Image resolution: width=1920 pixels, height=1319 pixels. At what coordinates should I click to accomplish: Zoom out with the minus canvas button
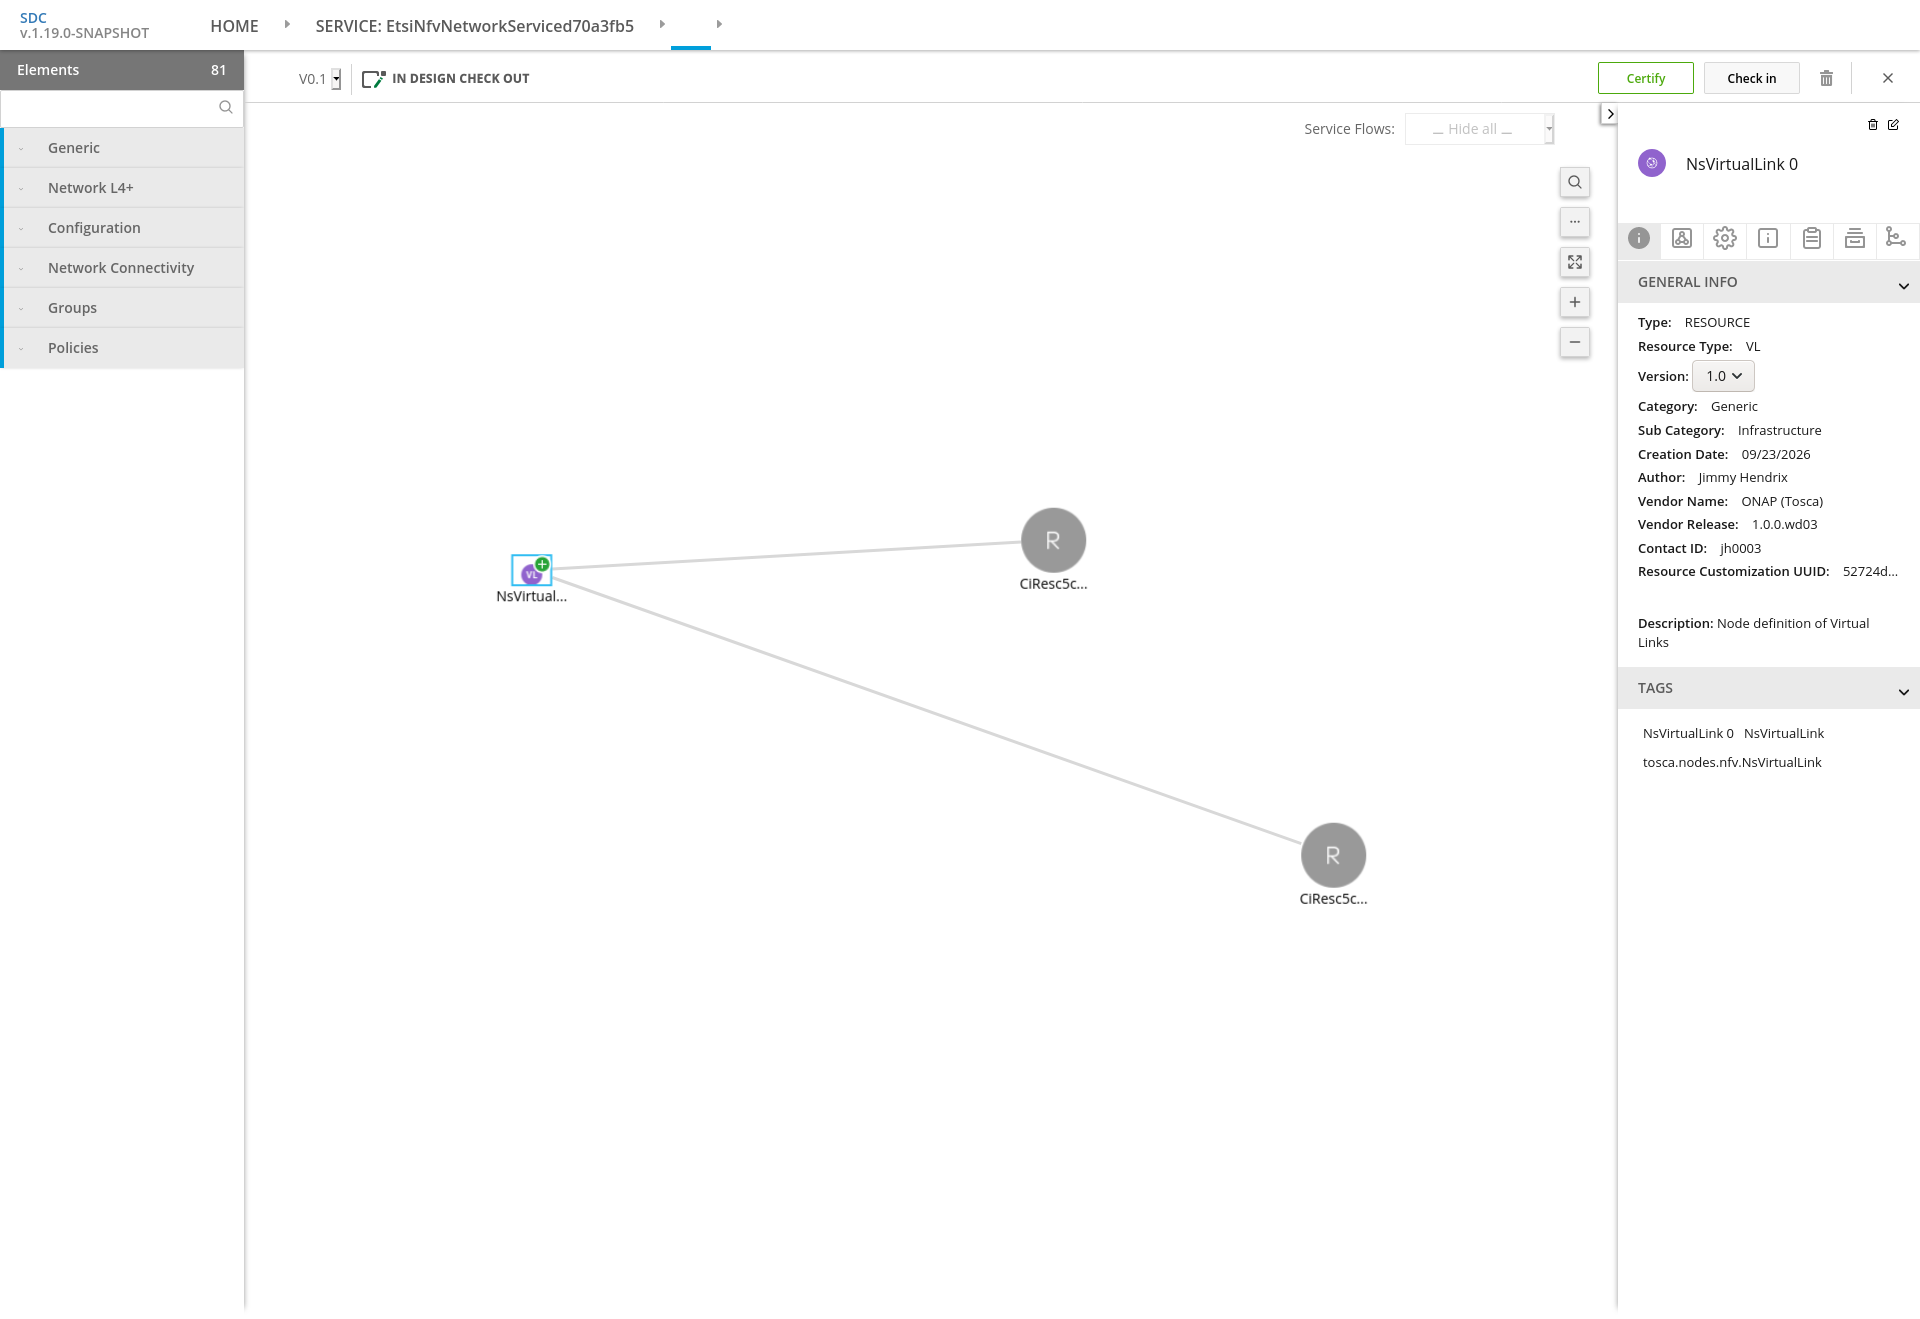[1574, 342]
